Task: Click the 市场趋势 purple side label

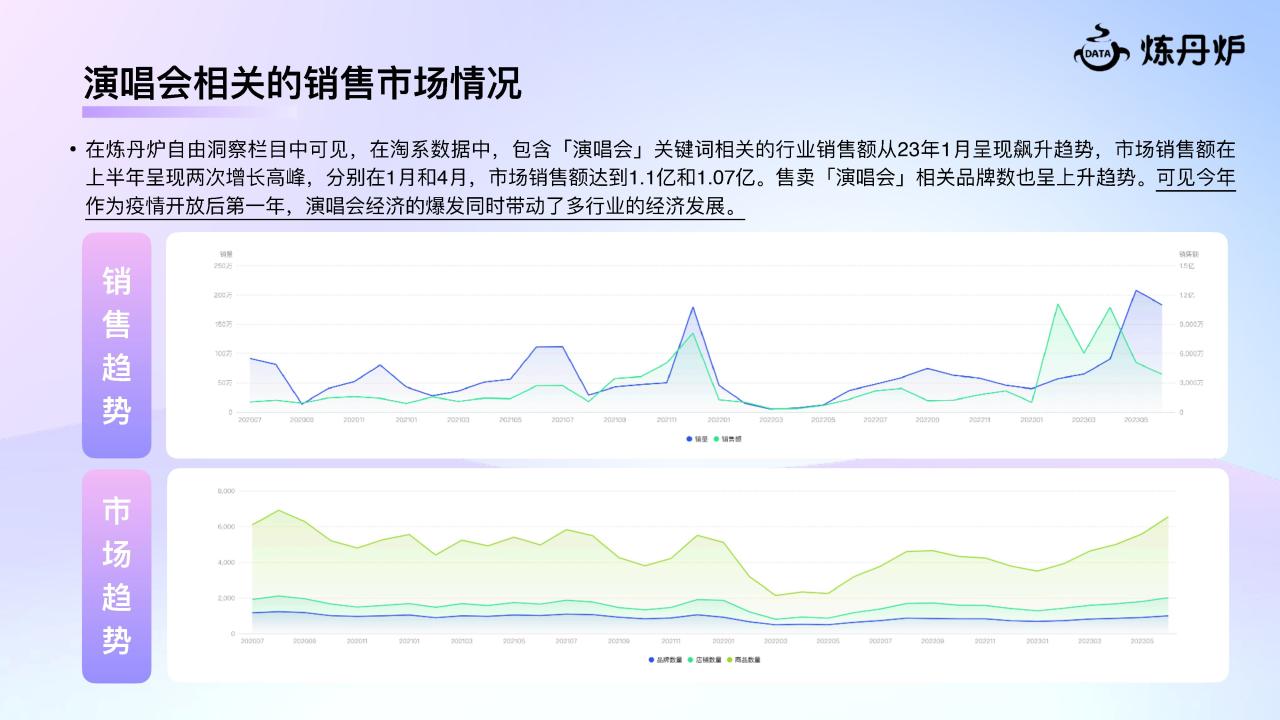Action: click(x=116, y=576)
